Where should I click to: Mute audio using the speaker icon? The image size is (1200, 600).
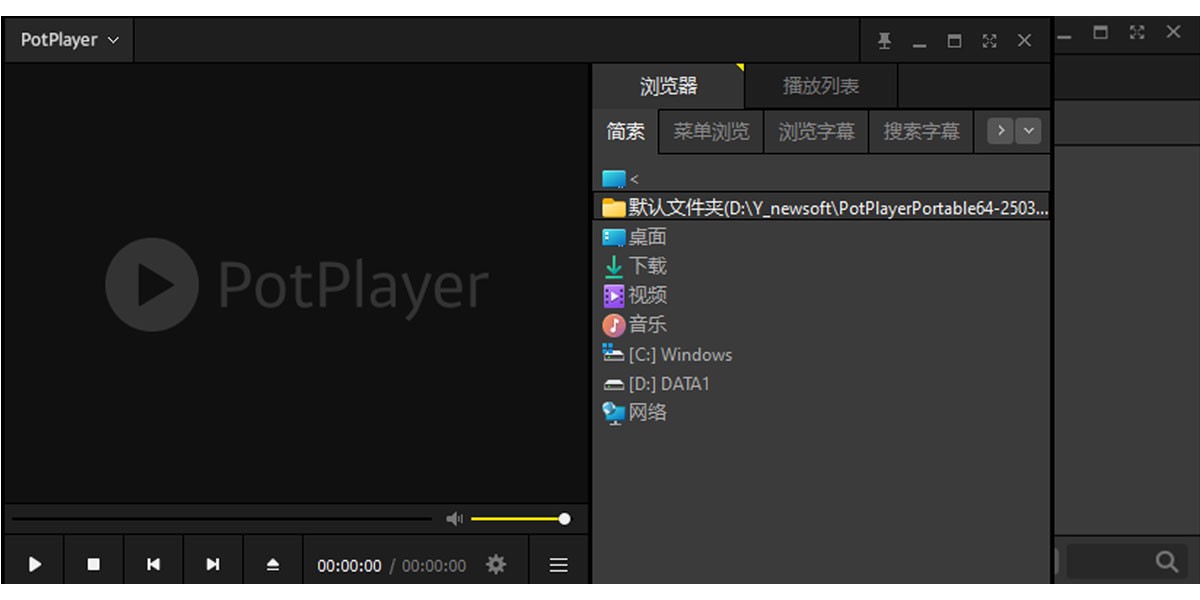[x=455, y=518]
